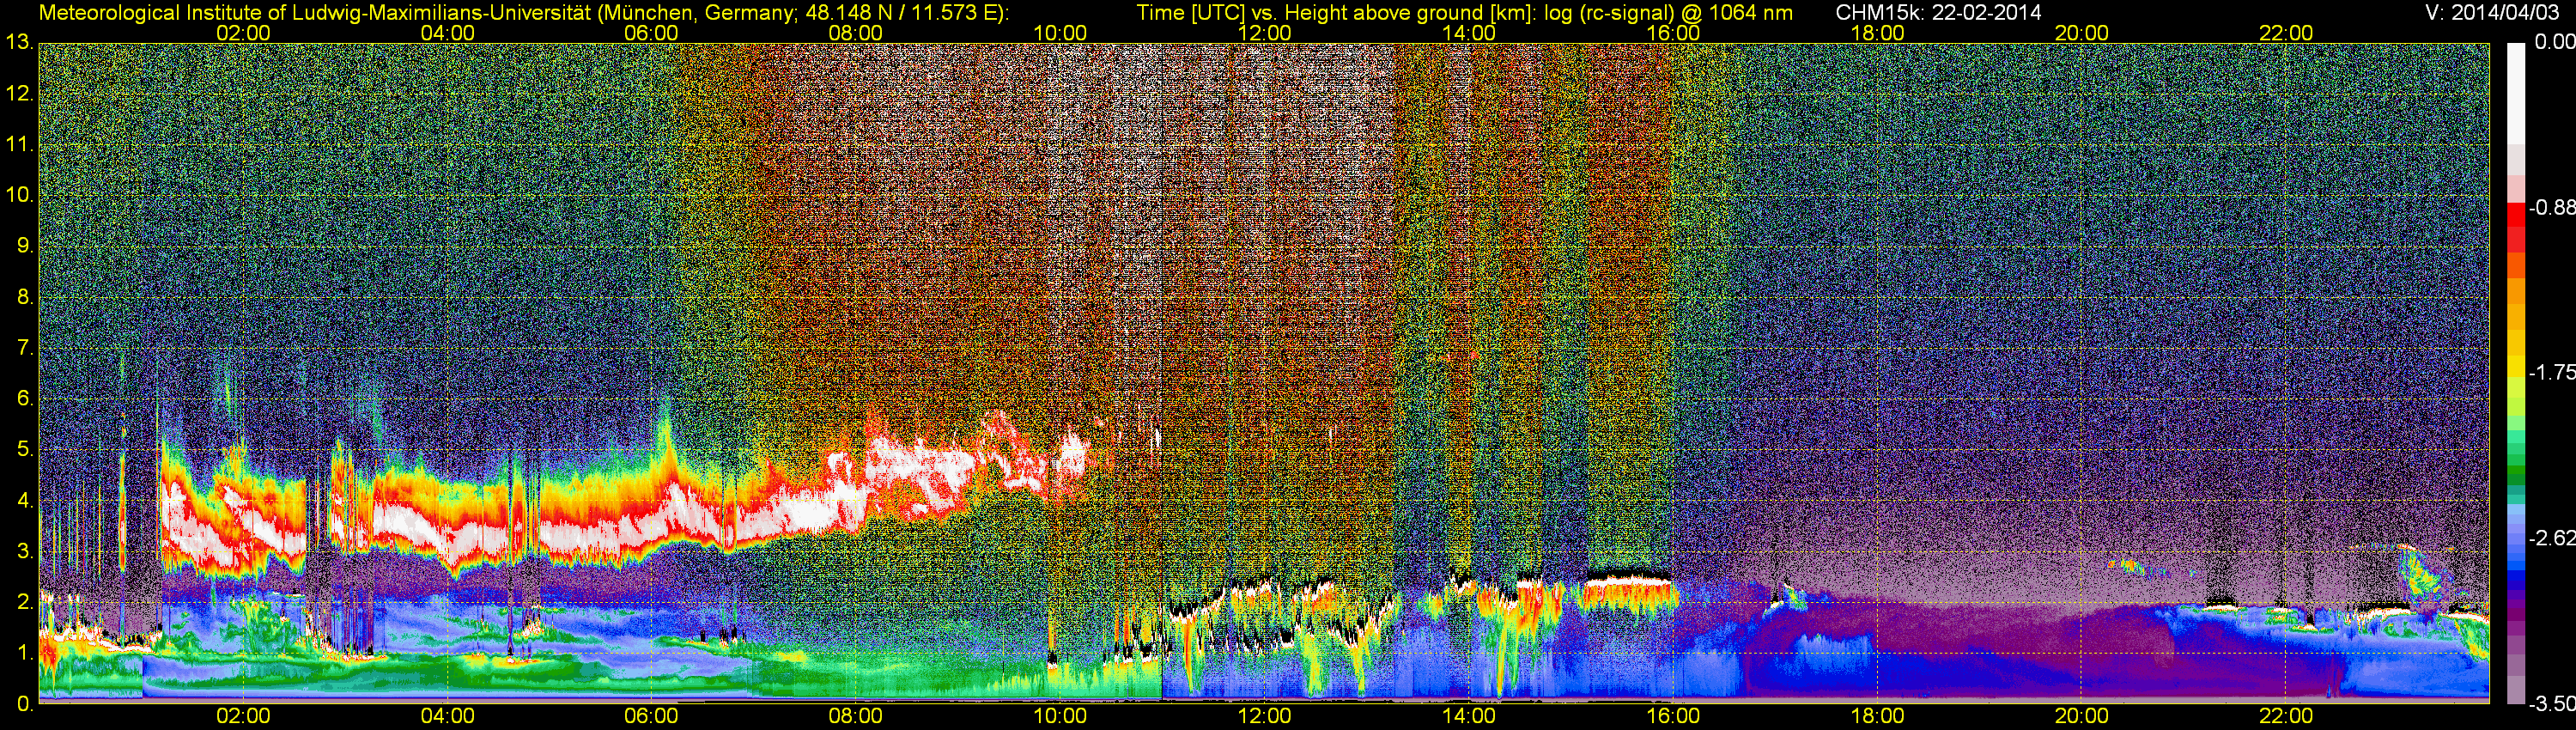Screen dimensions: 2576x730
Task: Click the 02:00 label on the bottom axis
Action: [243, 716]
